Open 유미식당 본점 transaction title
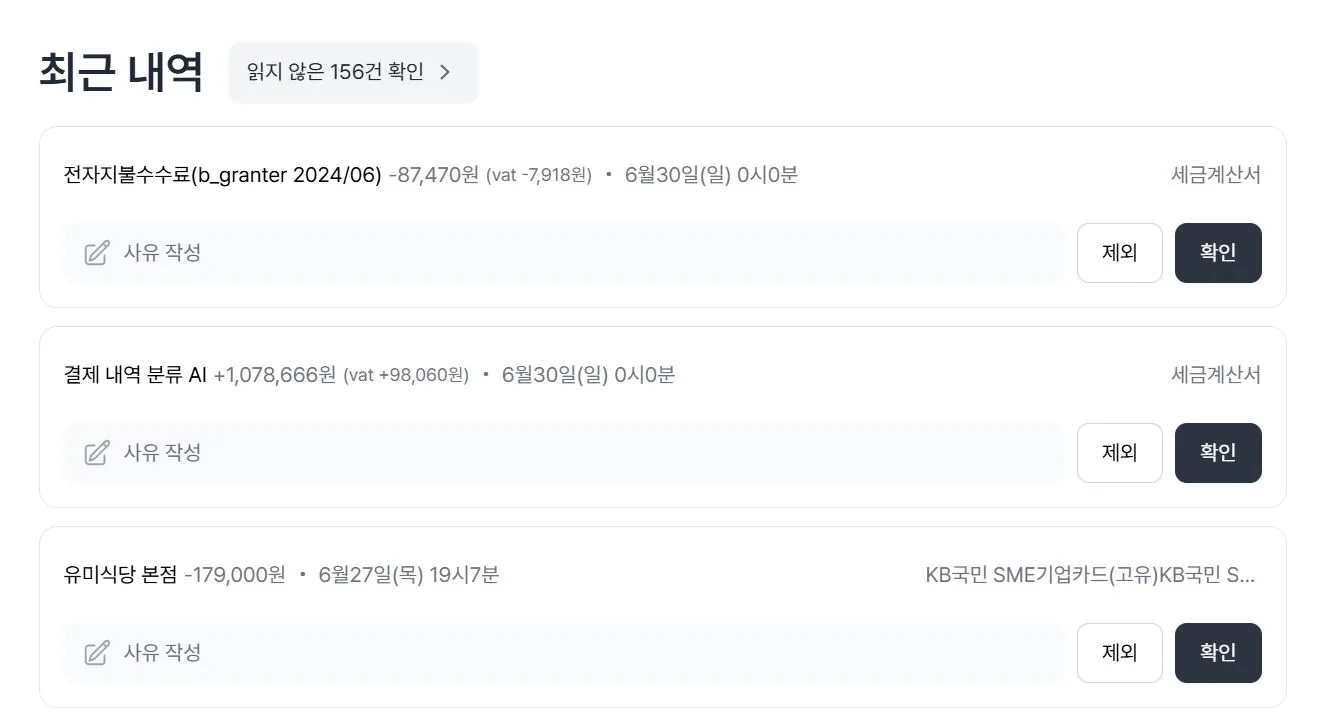 121,575
